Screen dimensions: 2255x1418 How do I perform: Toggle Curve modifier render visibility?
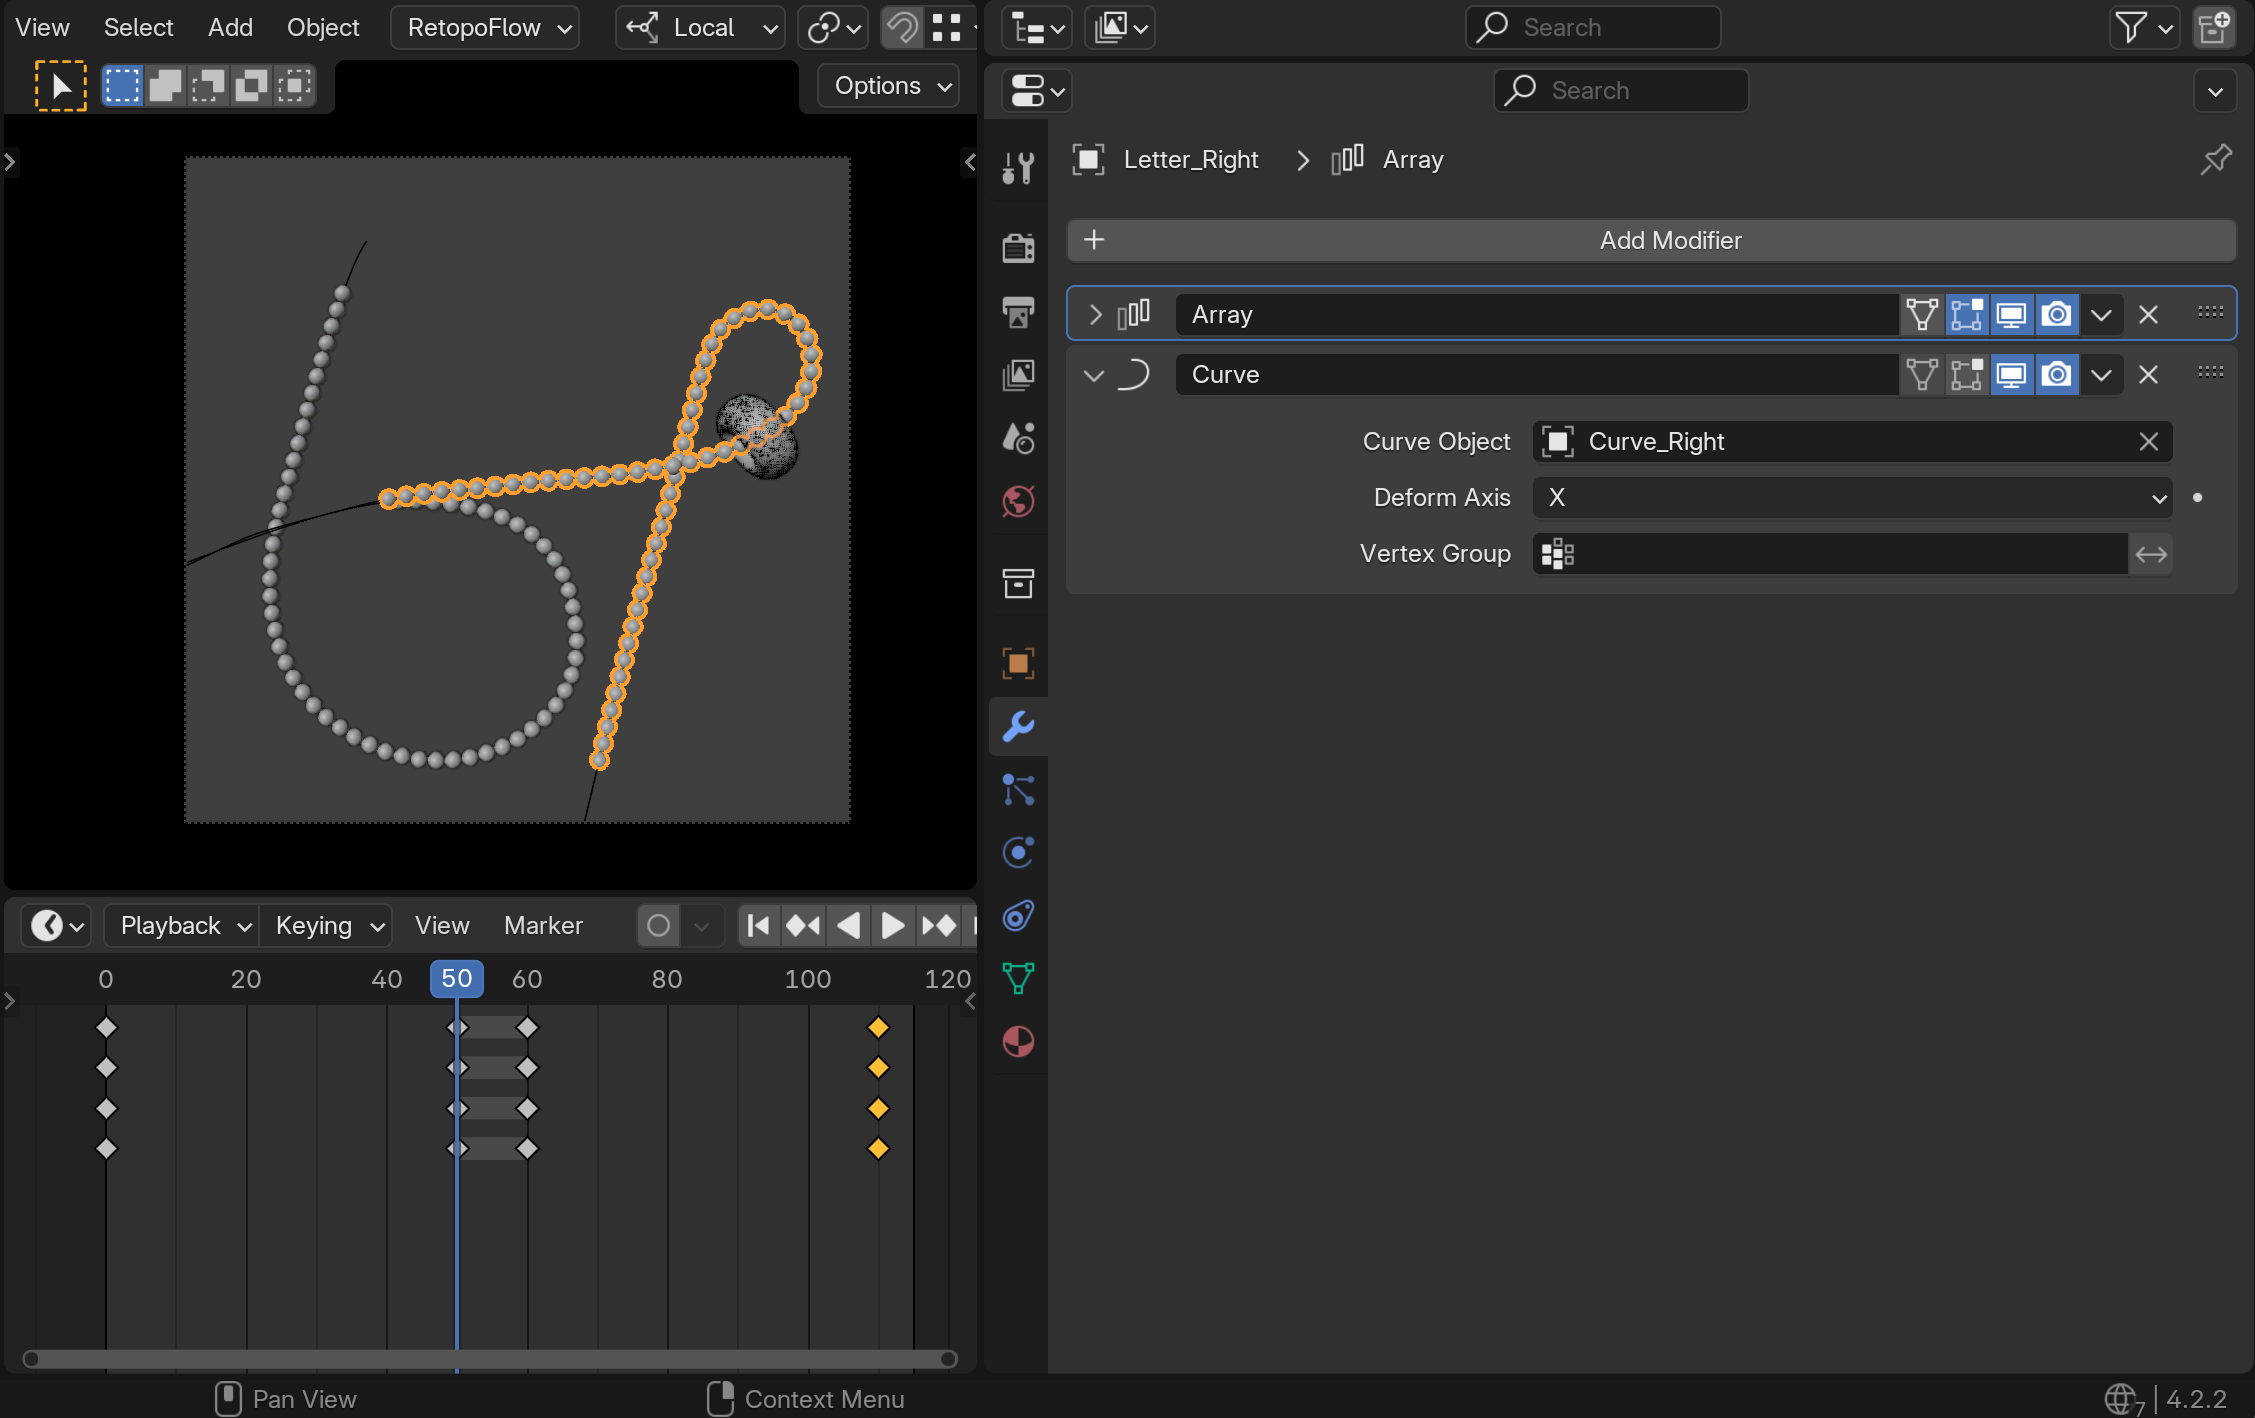[x=2056, y=375]
